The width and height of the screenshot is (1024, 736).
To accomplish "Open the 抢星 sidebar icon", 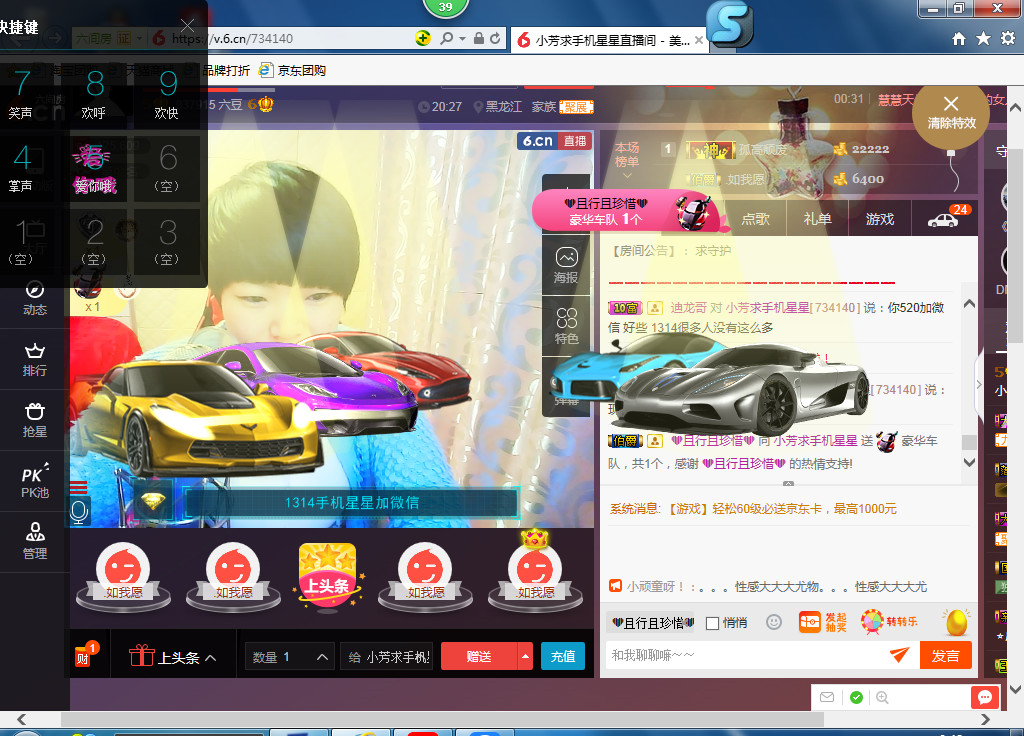I will tap(35, 421).
